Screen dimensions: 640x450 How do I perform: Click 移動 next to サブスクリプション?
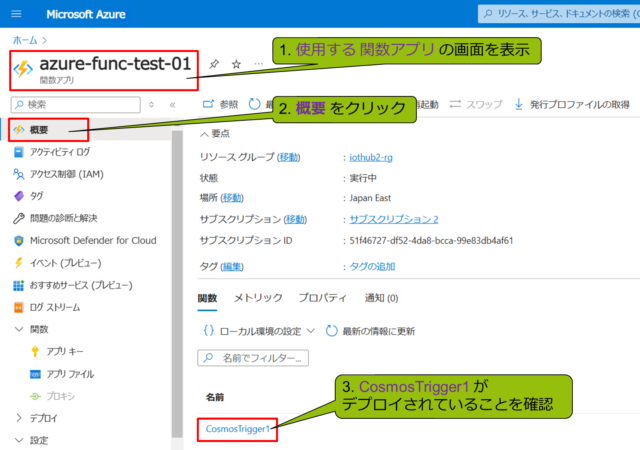click(295, 219)
